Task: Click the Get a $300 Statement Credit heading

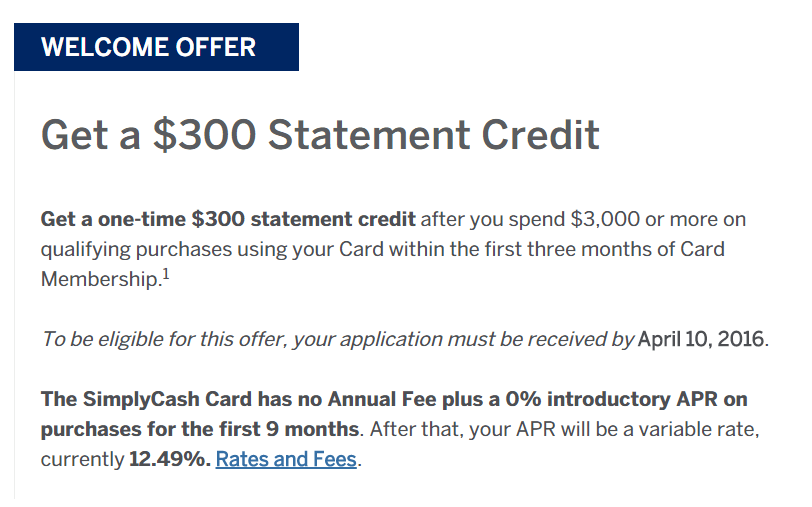Action: 320,135
